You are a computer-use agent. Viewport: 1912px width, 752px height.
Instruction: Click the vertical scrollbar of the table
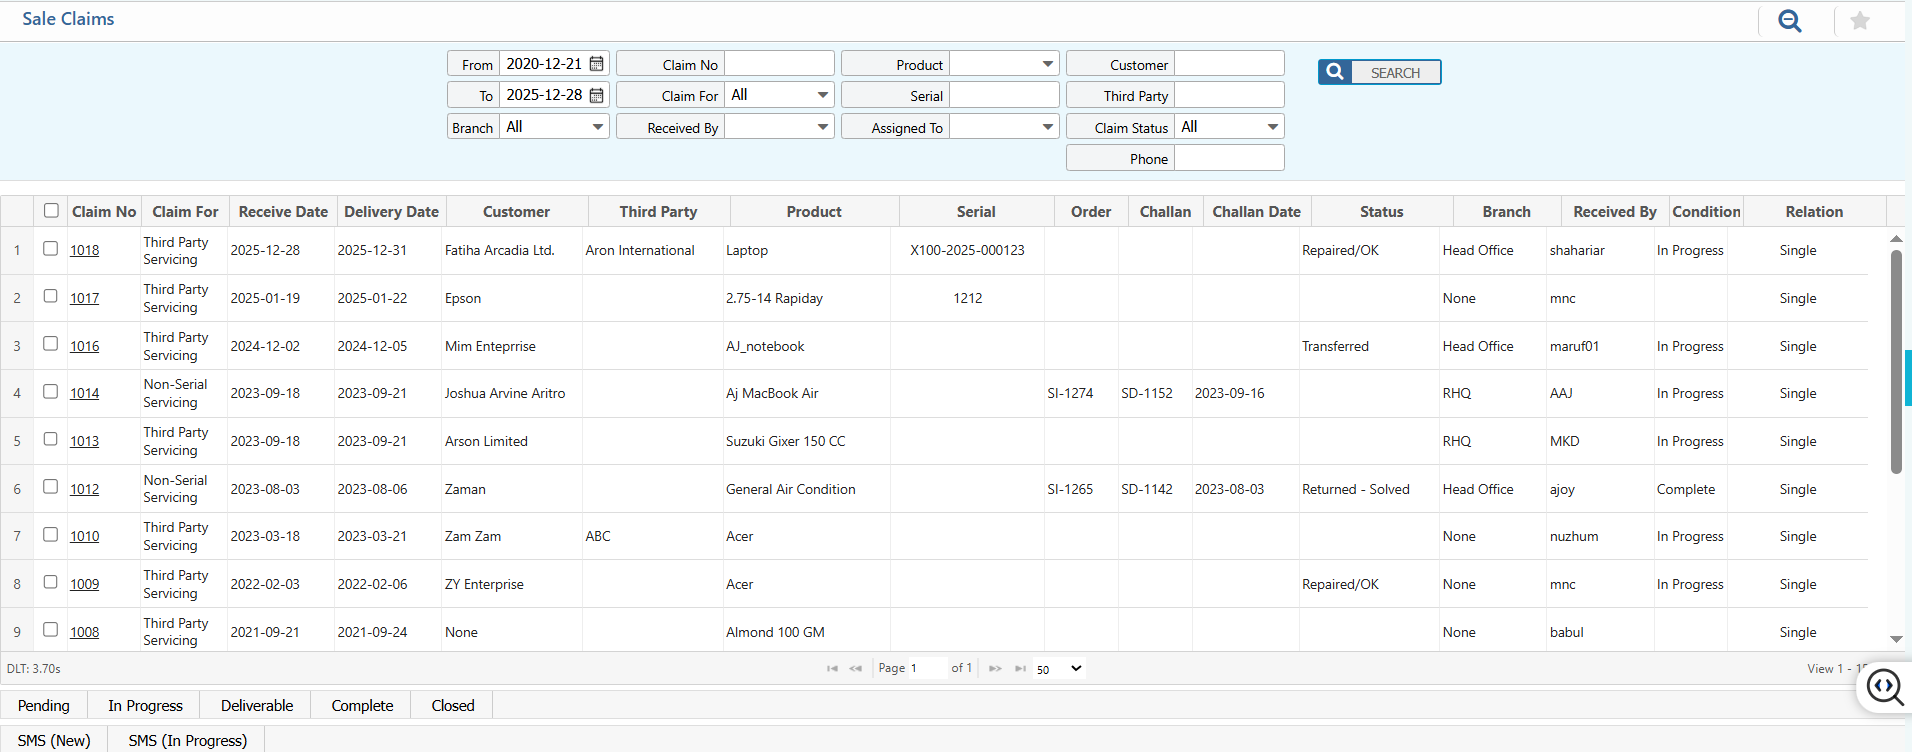1896,360
